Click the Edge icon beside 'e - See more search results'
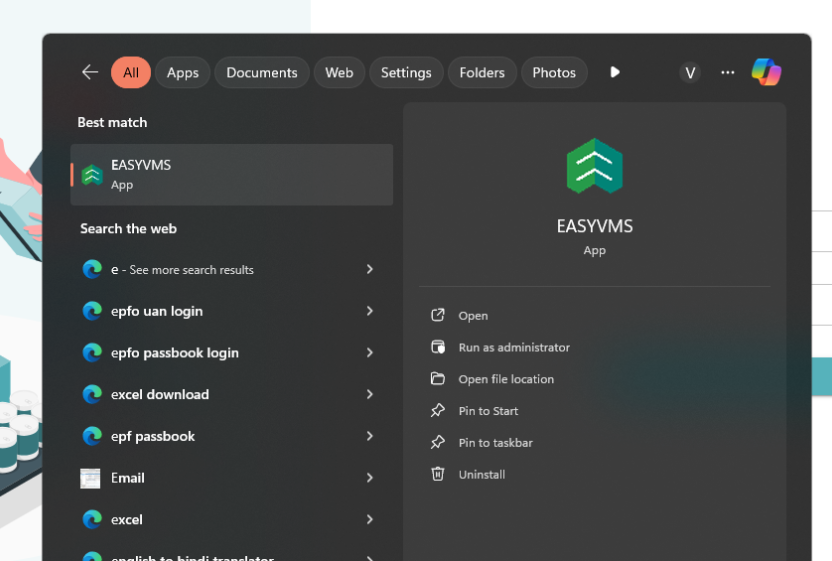 92,269
